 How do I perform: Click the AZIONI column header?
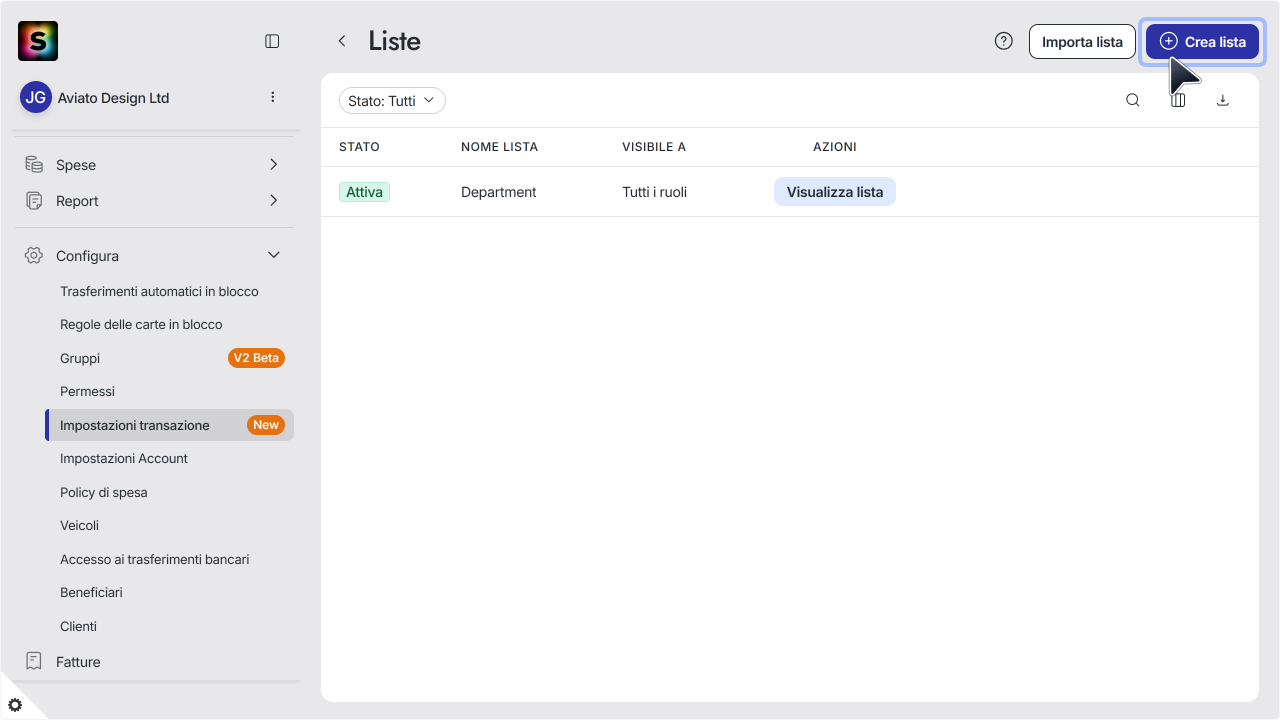pos(835,147)
